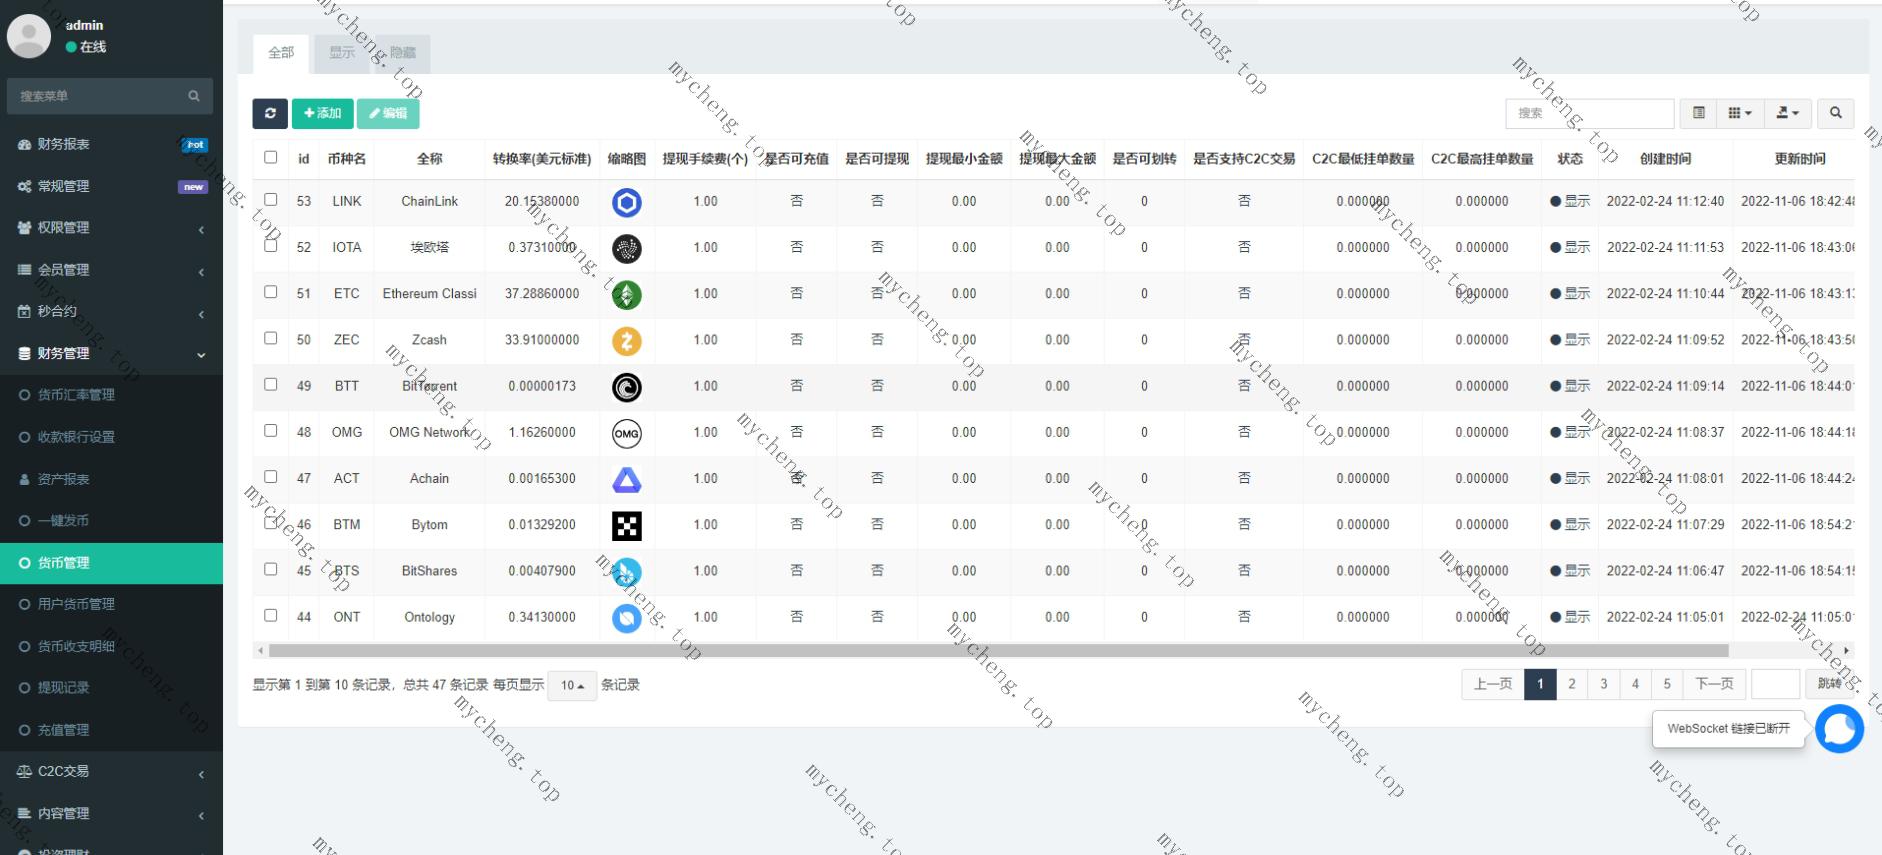Expand the 权限管理 sidebar menu

[111, 228]
